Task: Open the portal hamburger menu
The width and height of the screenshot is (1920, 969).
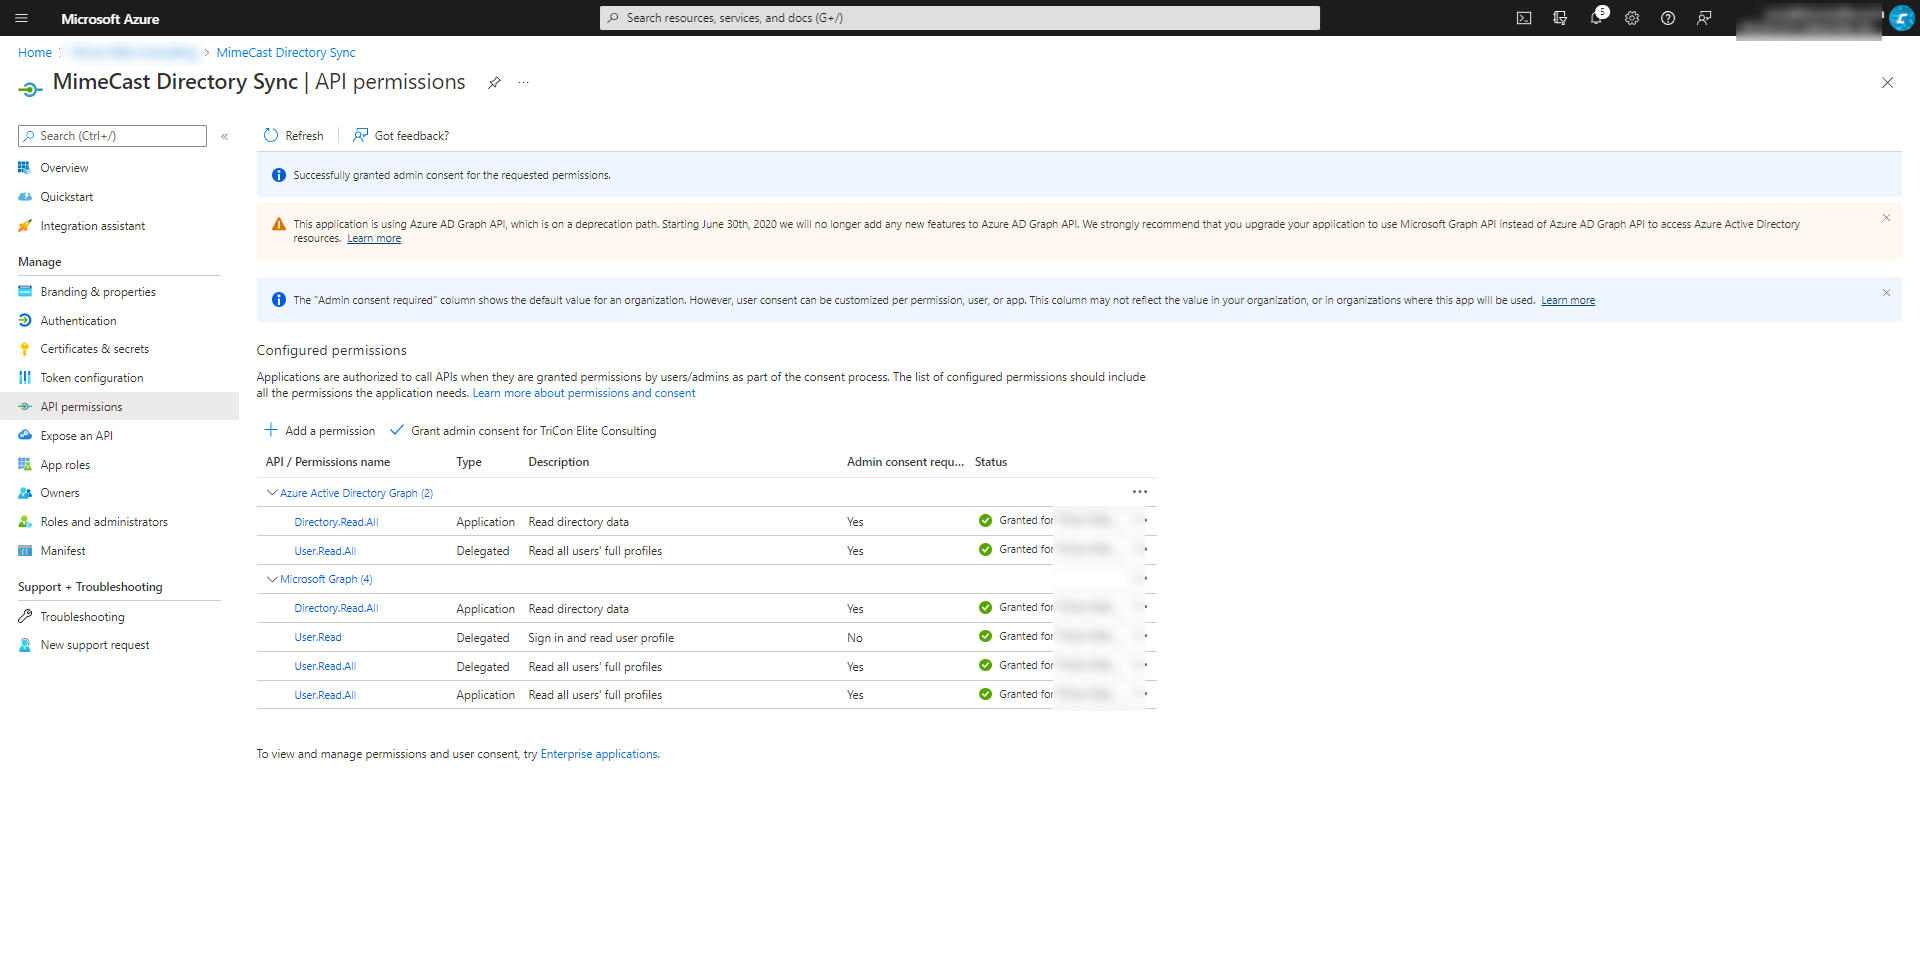Action: click(21, 18)
